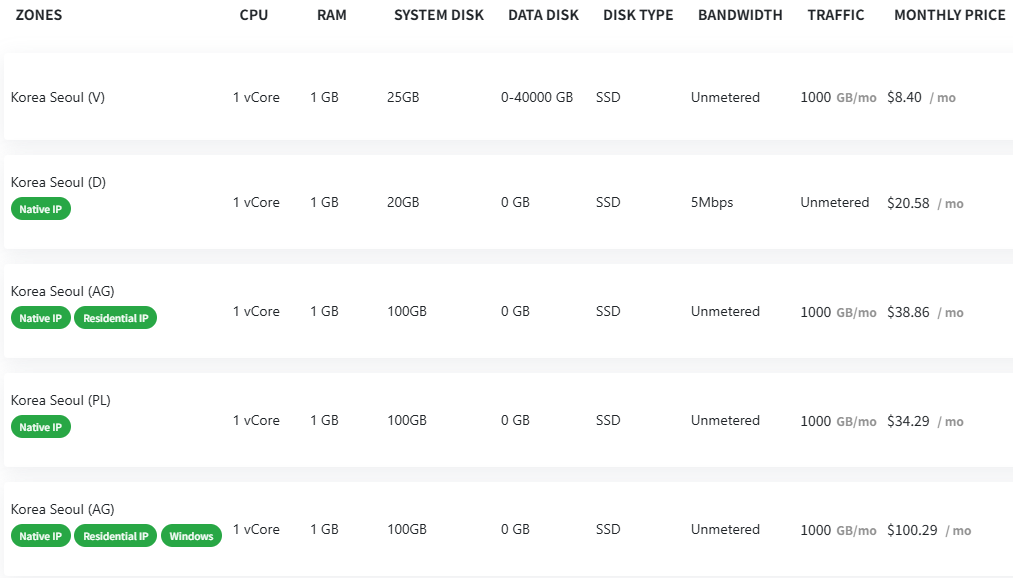Image resolution: width=1013 pixels, height=578 pixels.
Task: Open the Korea Seoul (D) zone plan
Action: [x=58, y=183]
